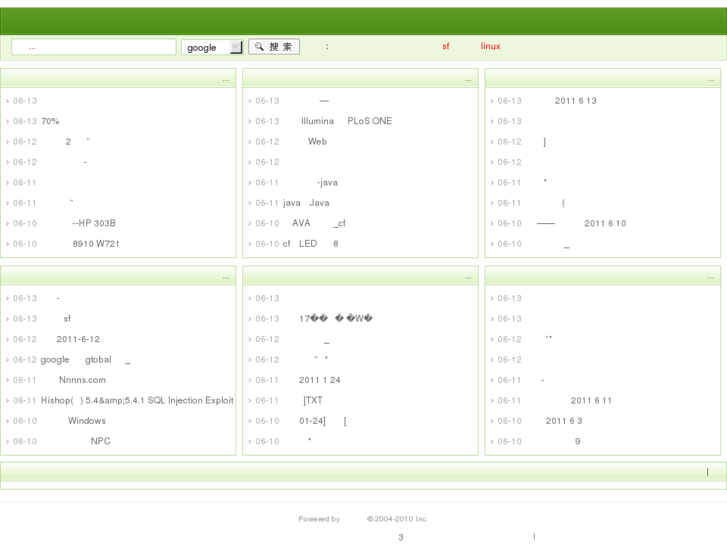Viewport: 727px width, 545px height.
Task: Open the google search engine dropdown
Action: click(x=212, y=47)
